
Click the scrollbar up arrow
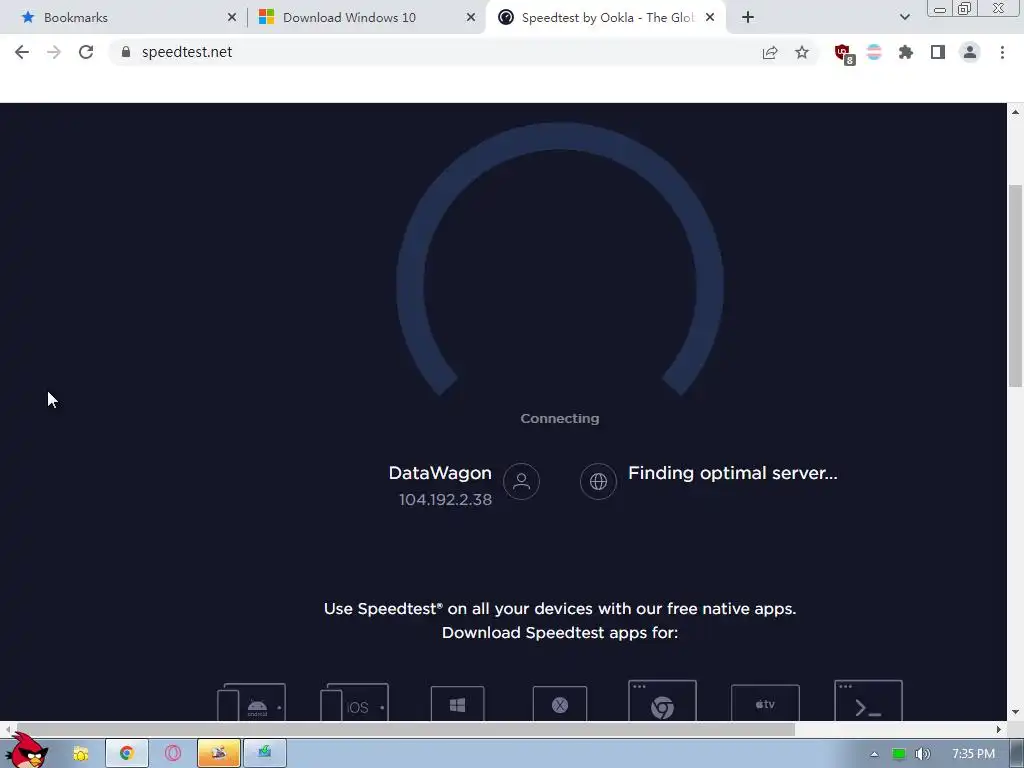coord(1015,112)
